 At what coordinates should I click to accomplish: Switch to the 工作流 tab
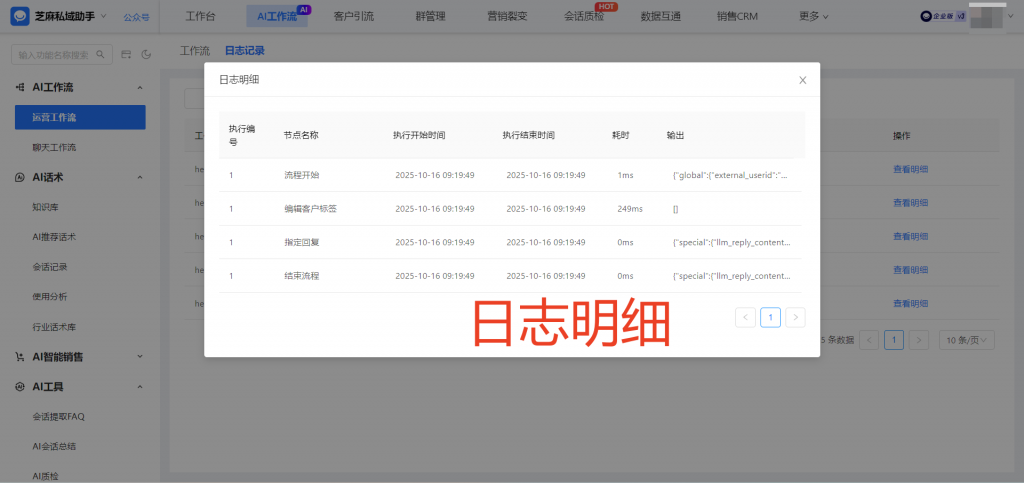195,50
